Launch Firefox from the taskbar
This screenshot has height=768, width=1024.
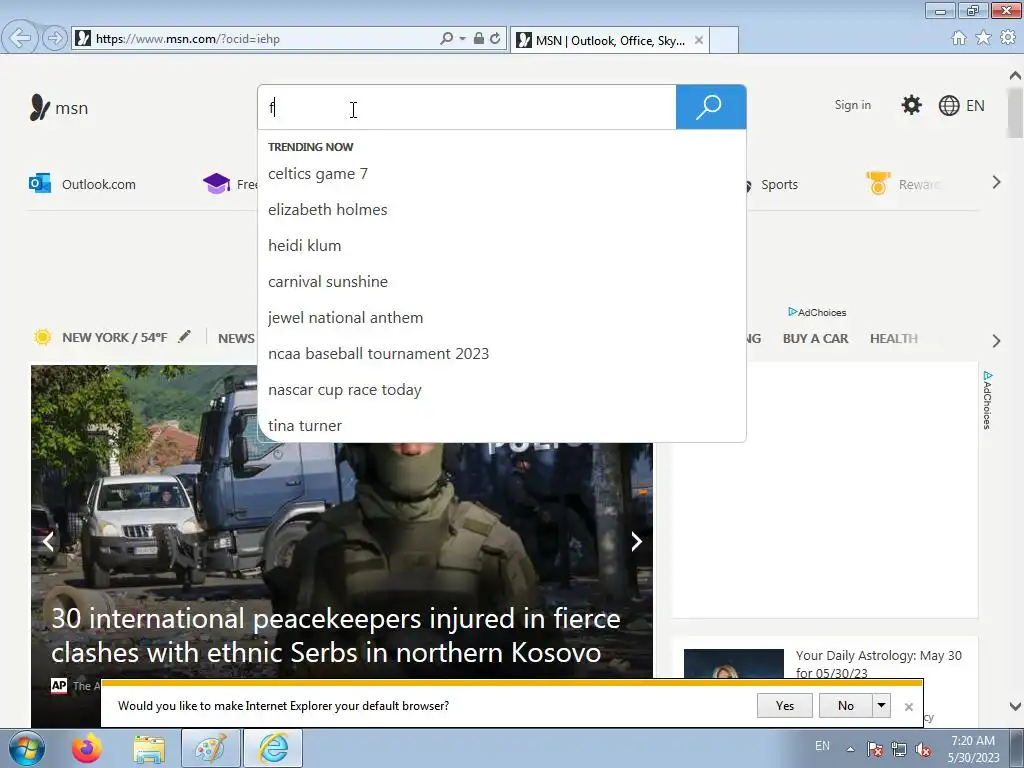pos(87,748)
